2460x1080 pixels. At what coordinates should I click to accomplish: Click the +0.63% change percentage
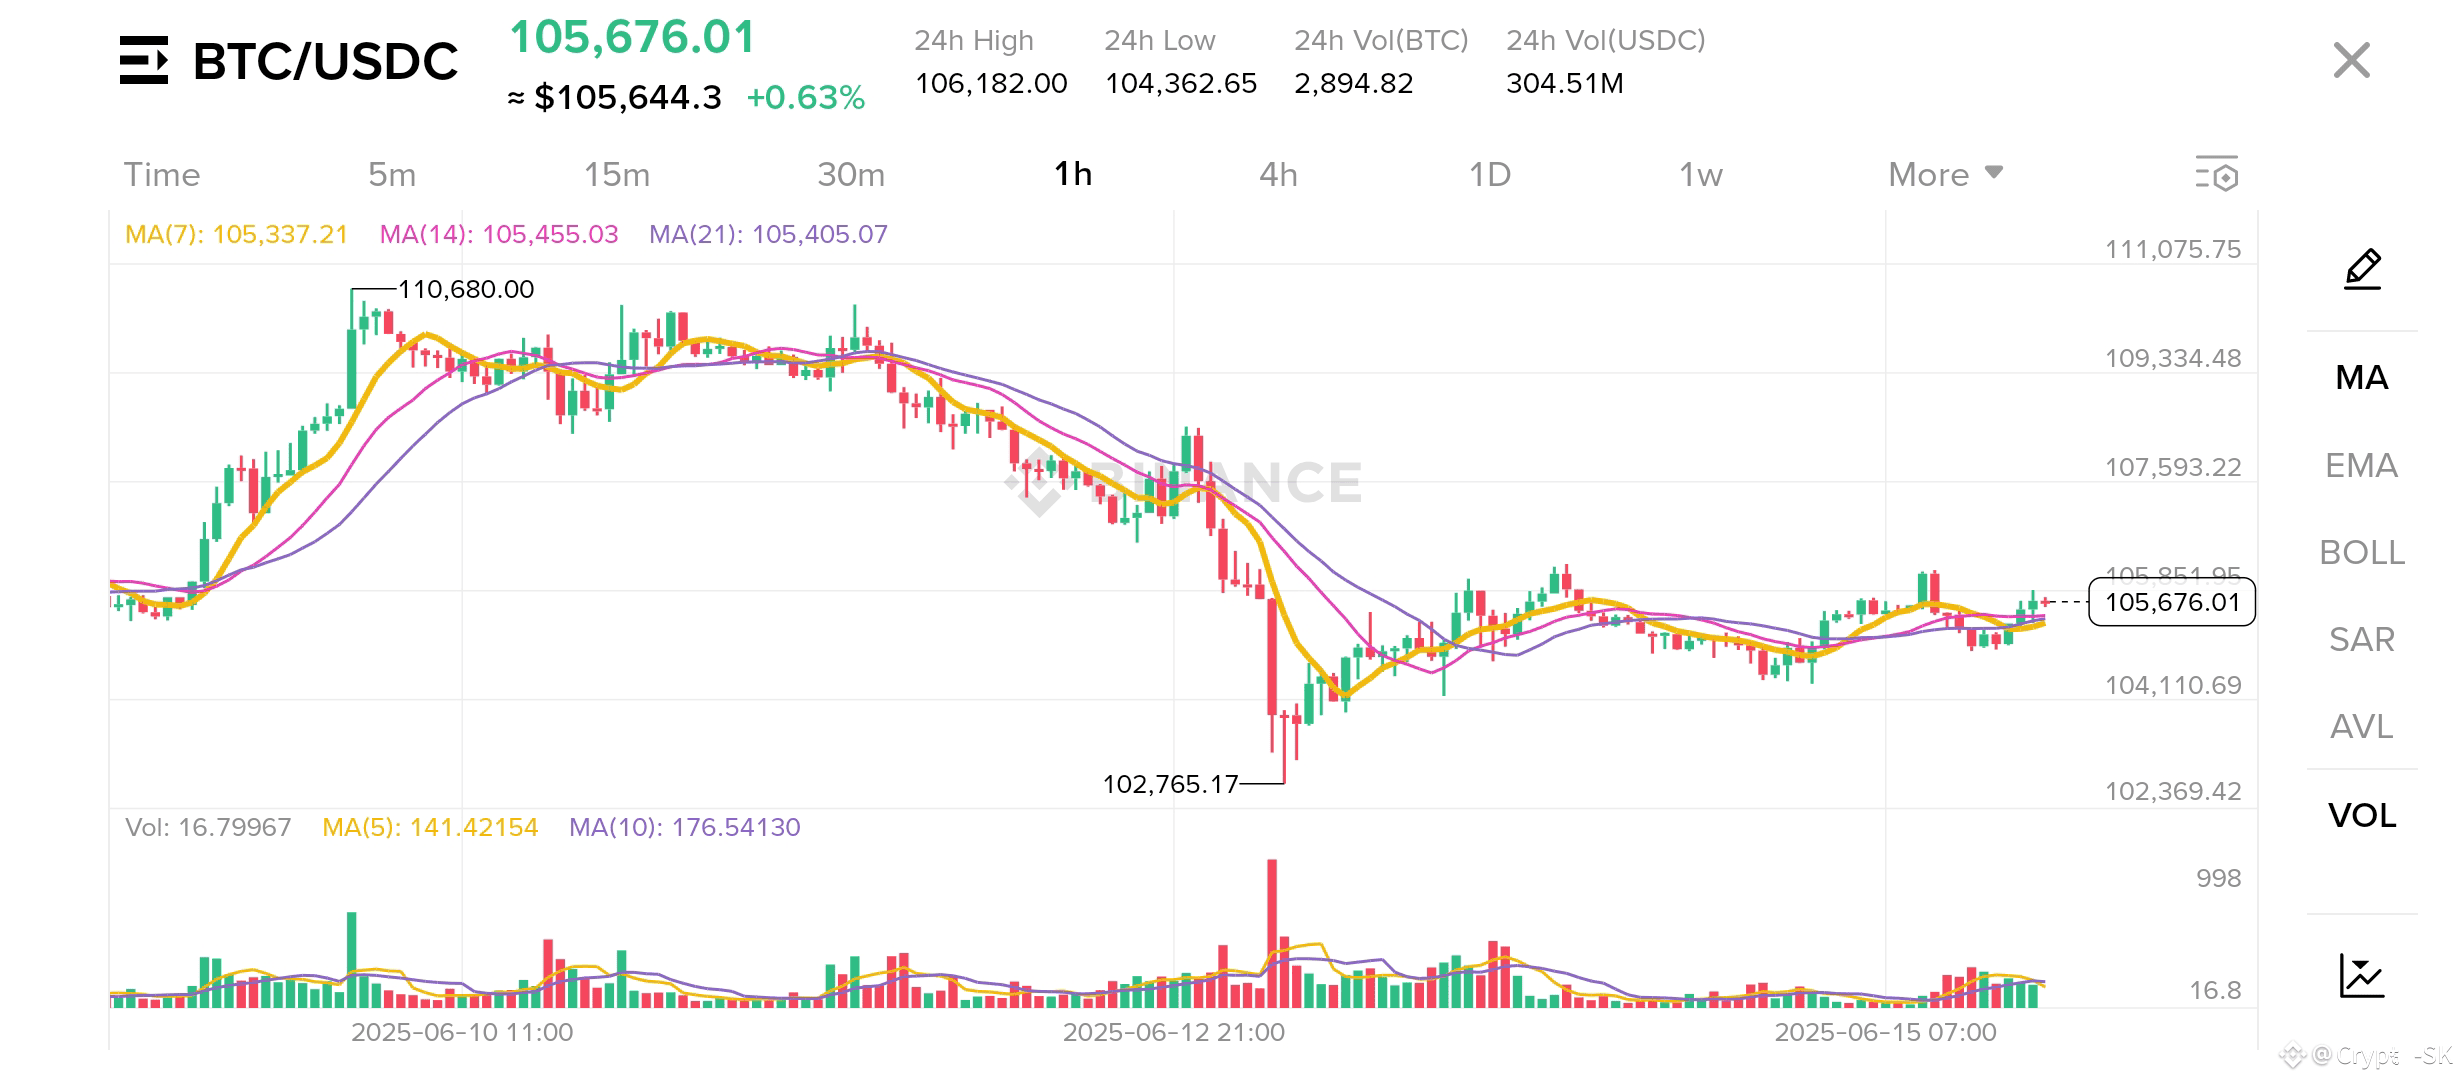pos(805,97)
